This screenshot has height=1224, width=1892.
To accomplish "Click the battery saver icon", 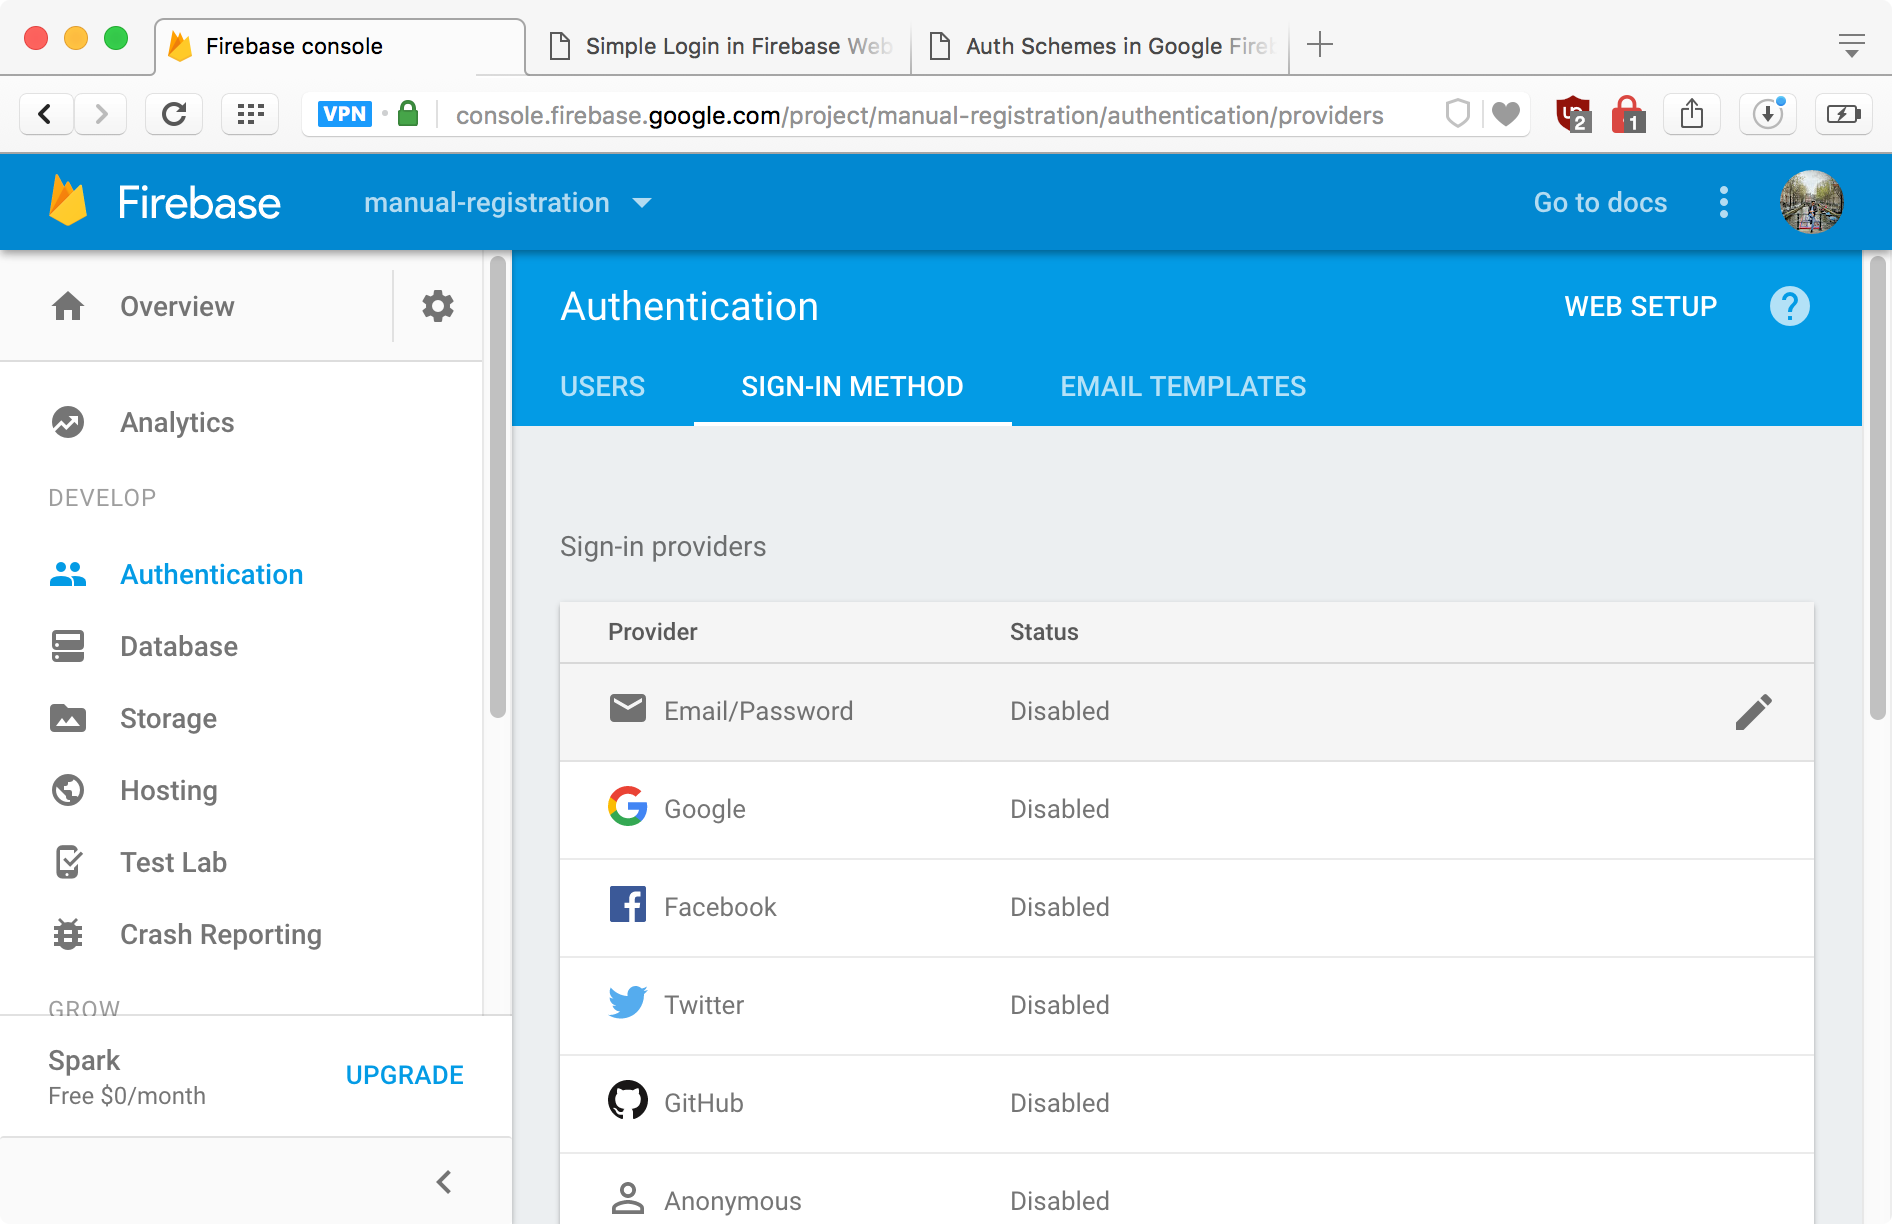I will (1843, 114).
